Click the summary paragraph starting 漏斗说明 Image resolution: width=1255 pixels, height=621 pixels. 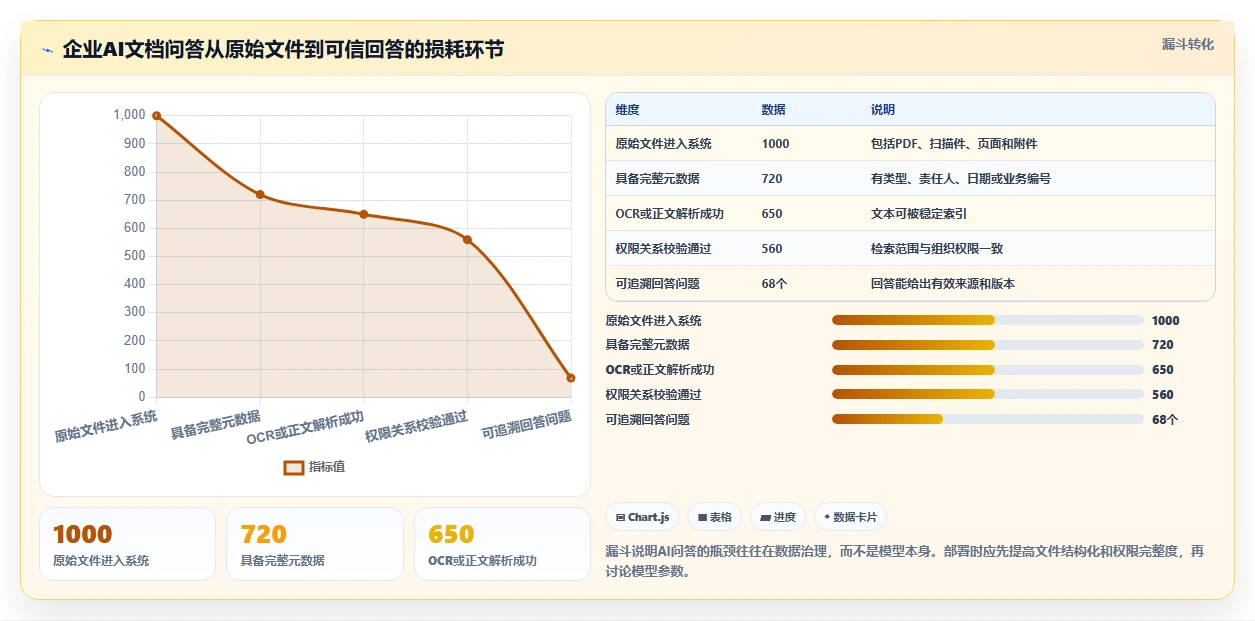click(x=905, y=562)
